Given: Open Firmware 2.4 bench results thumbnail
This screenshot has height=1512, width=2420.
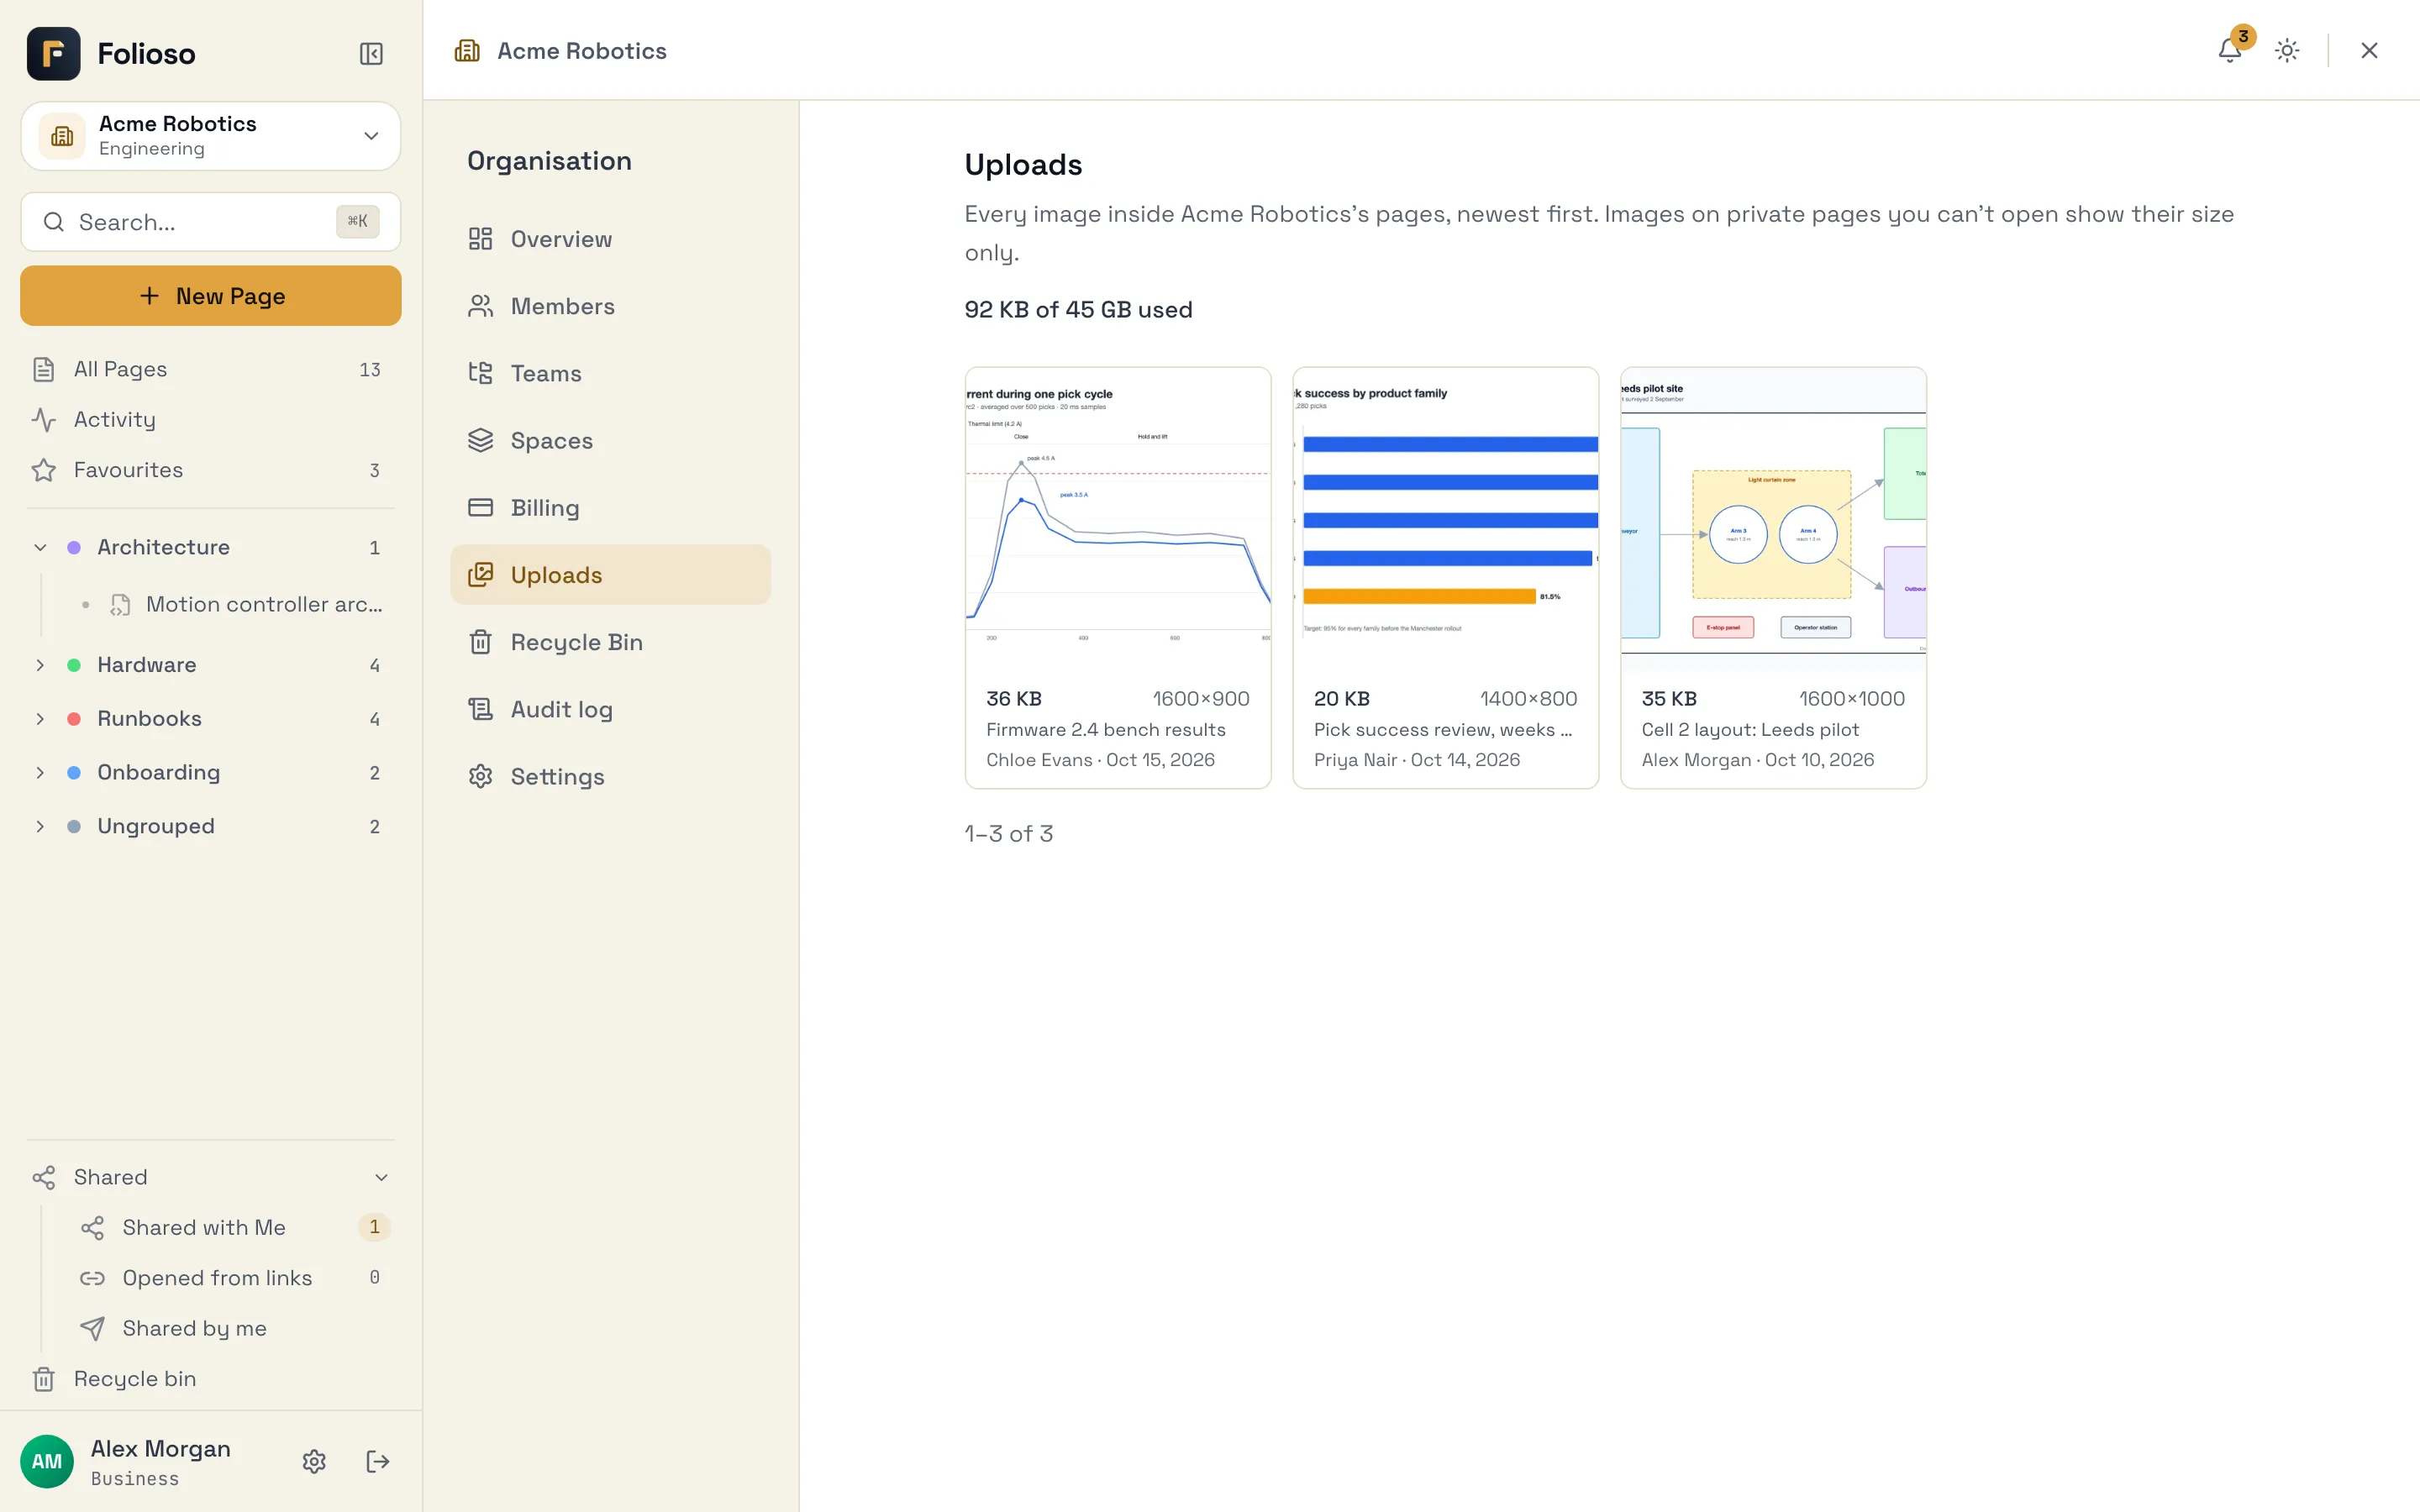Looking at the screenshot, I should 1118,519.
